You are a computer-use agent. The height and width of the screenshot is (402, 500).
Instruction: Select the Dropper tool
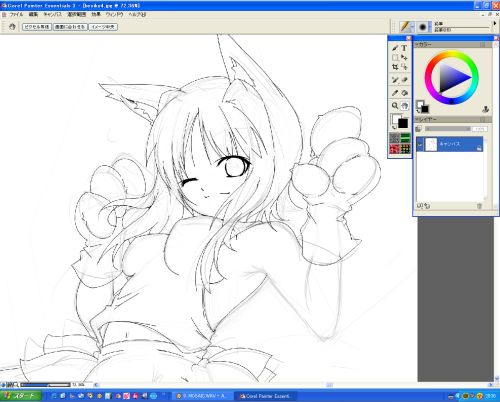click(x=395, y=93)
